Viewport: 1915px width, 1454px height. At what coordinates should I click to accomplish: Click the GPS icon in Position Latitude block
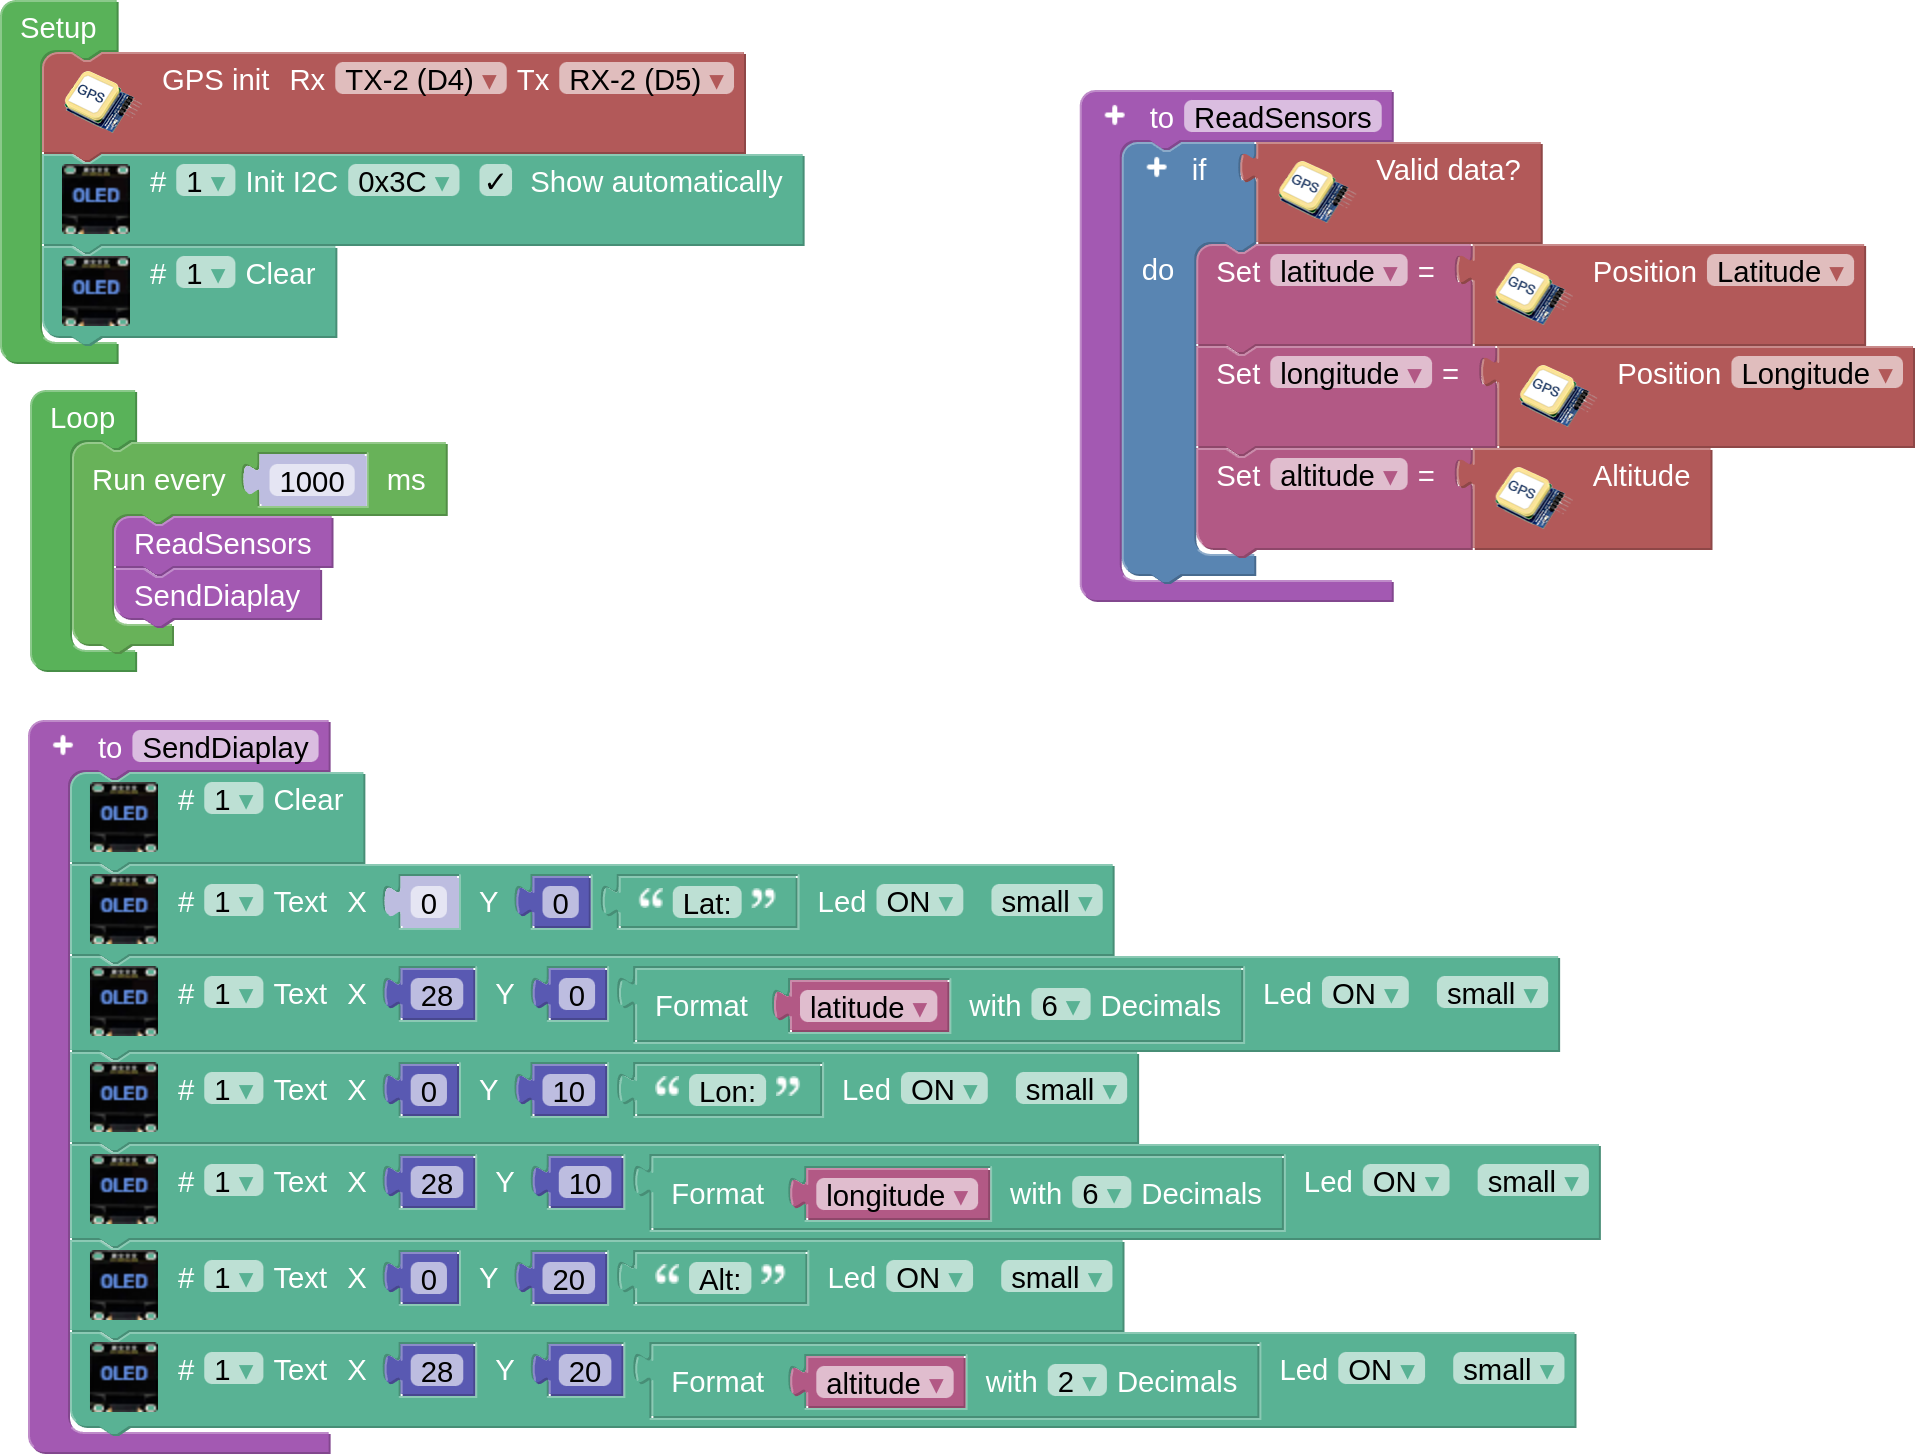[x=1529, y=291]
